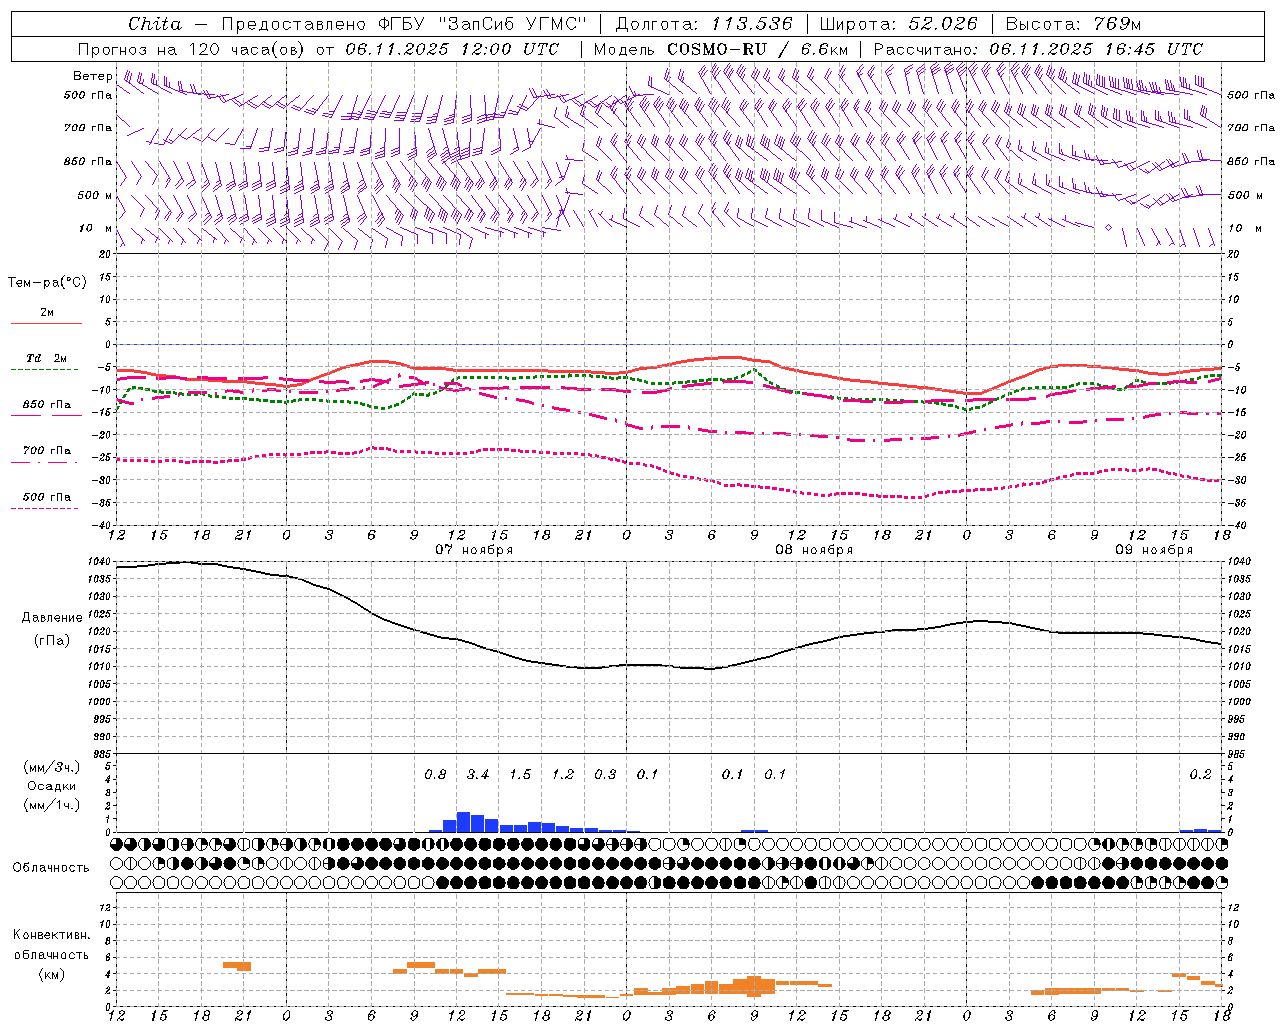Image resolution: width=1280 pixels, height=1024 pixels.
Task: Select the "700 гПа" temperature legend entry
Action: (47, 451)
